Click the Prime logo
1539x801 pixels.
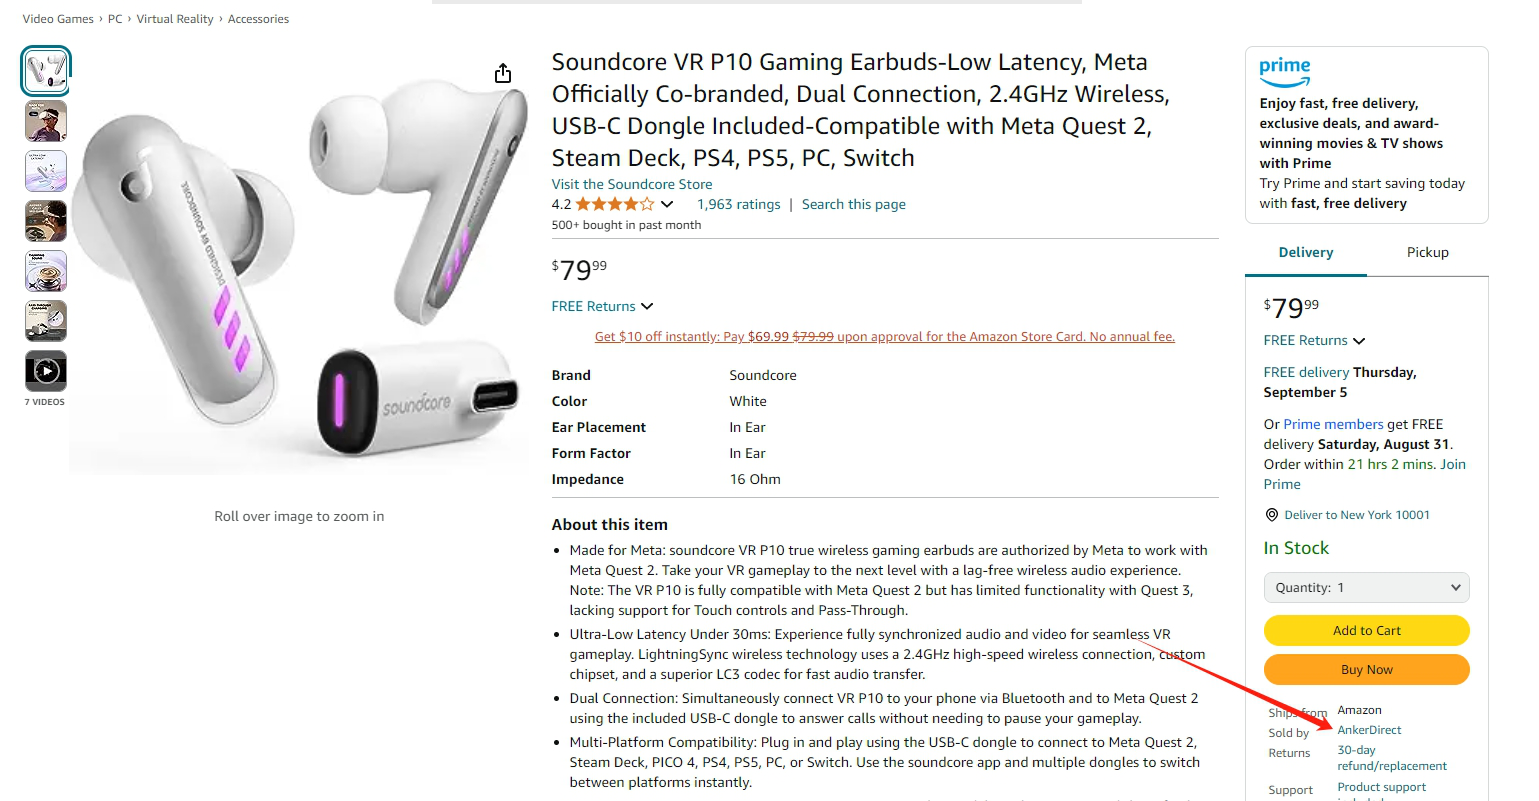(x=1285, y=71)
